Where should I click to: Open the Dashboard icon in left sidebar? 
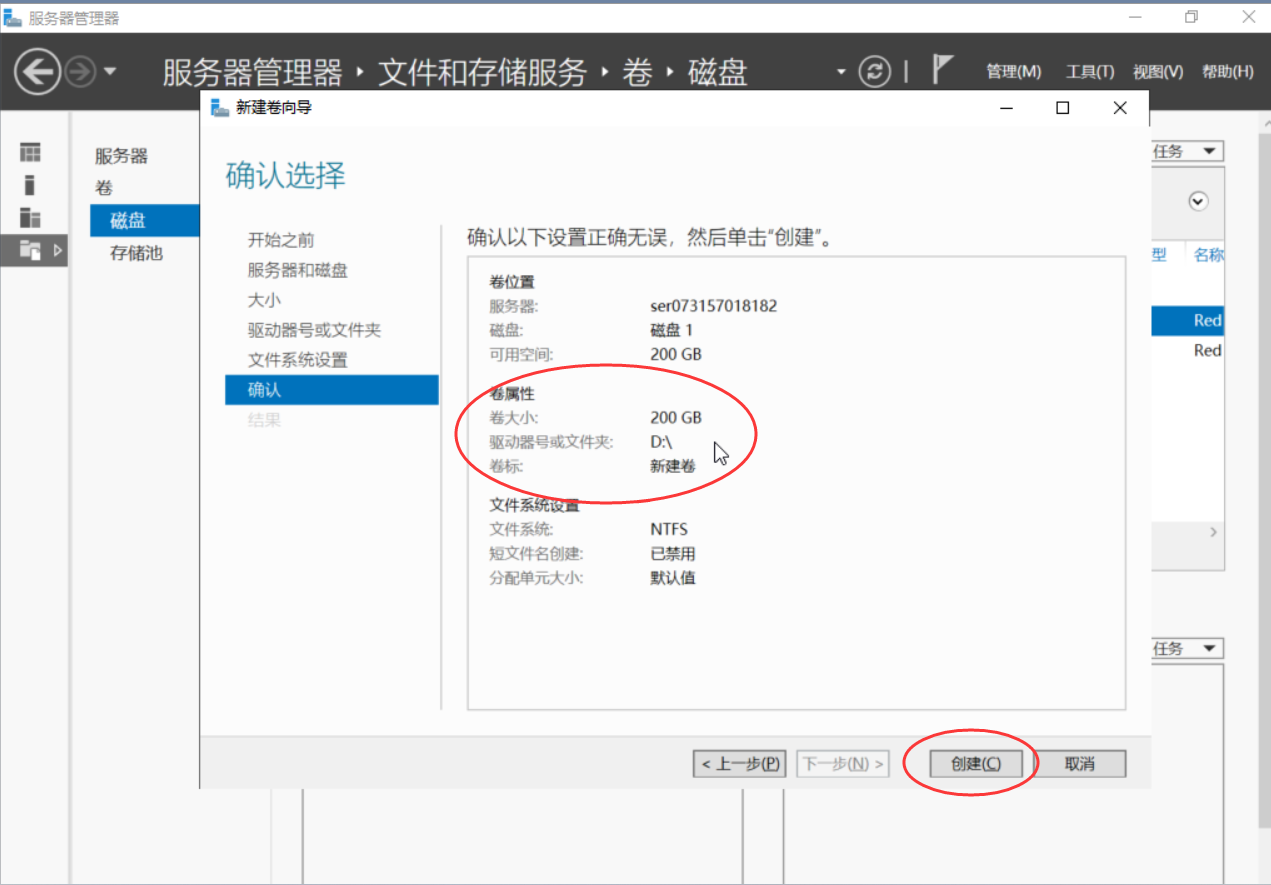tap(31, 152)
